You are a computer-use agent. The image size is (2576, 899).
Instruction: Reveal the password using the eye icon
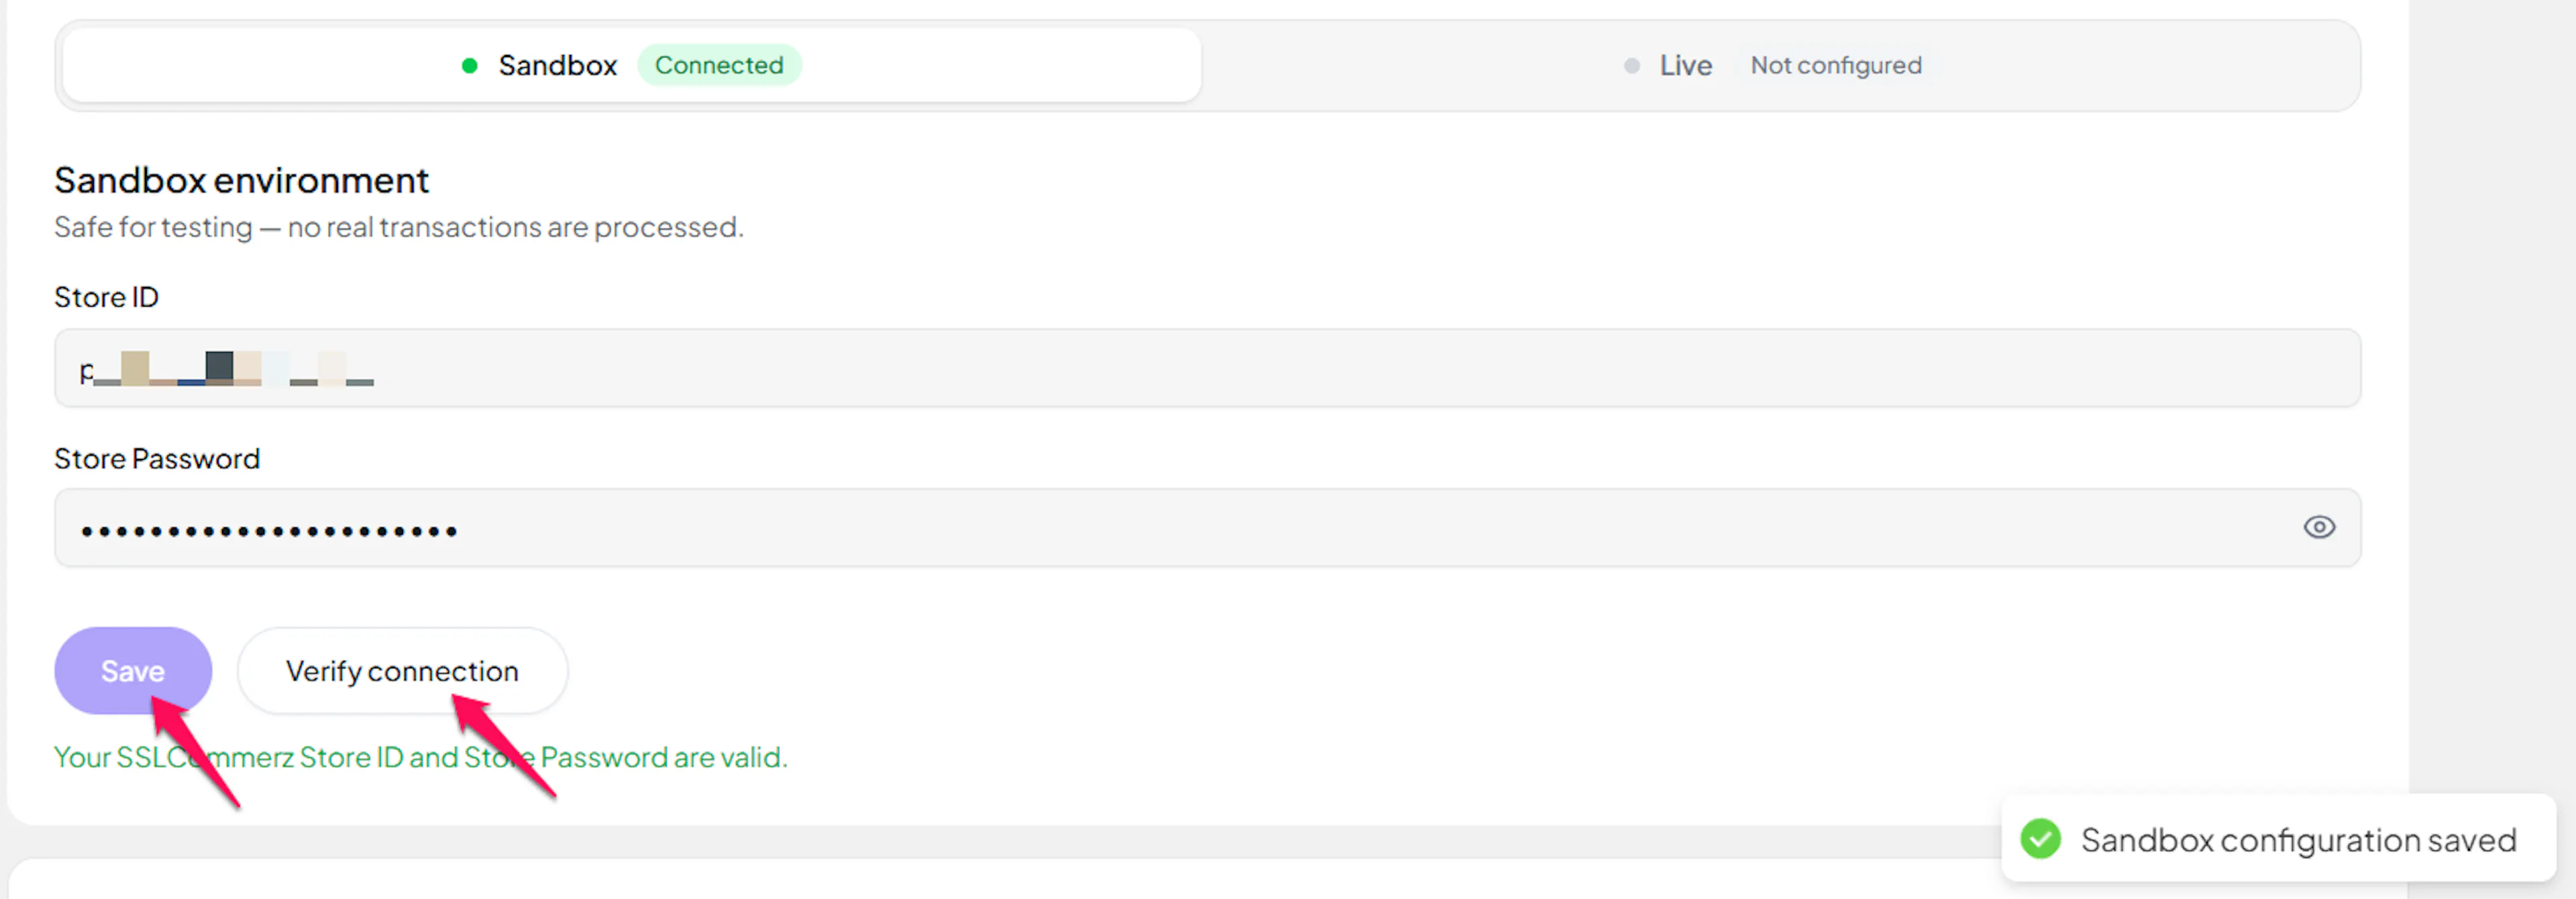click(x=2319, y=527)
